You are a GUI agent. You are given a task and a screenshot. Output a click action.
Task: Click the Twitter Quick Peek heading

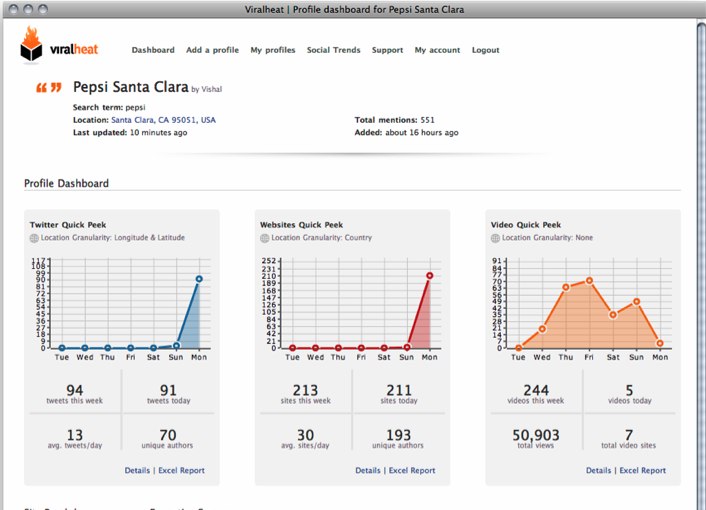(x=68, y=225)
